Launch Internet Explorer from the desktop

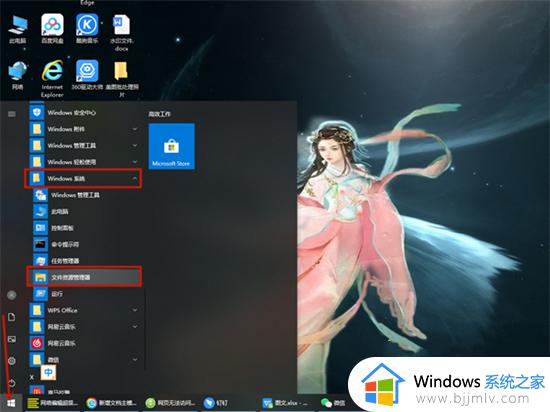(52, 79)
